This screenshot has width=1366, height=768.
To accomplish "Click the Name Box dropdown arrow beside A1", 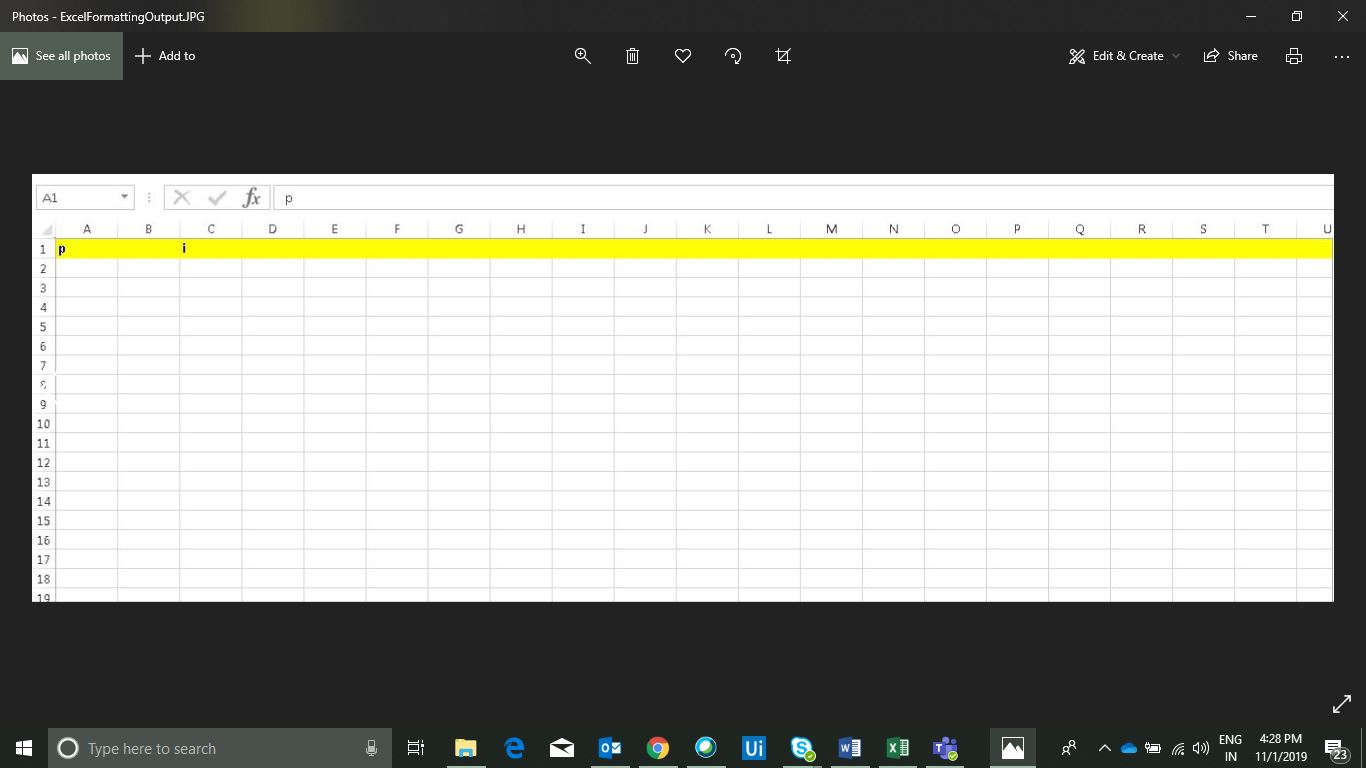I will point(124,197).
